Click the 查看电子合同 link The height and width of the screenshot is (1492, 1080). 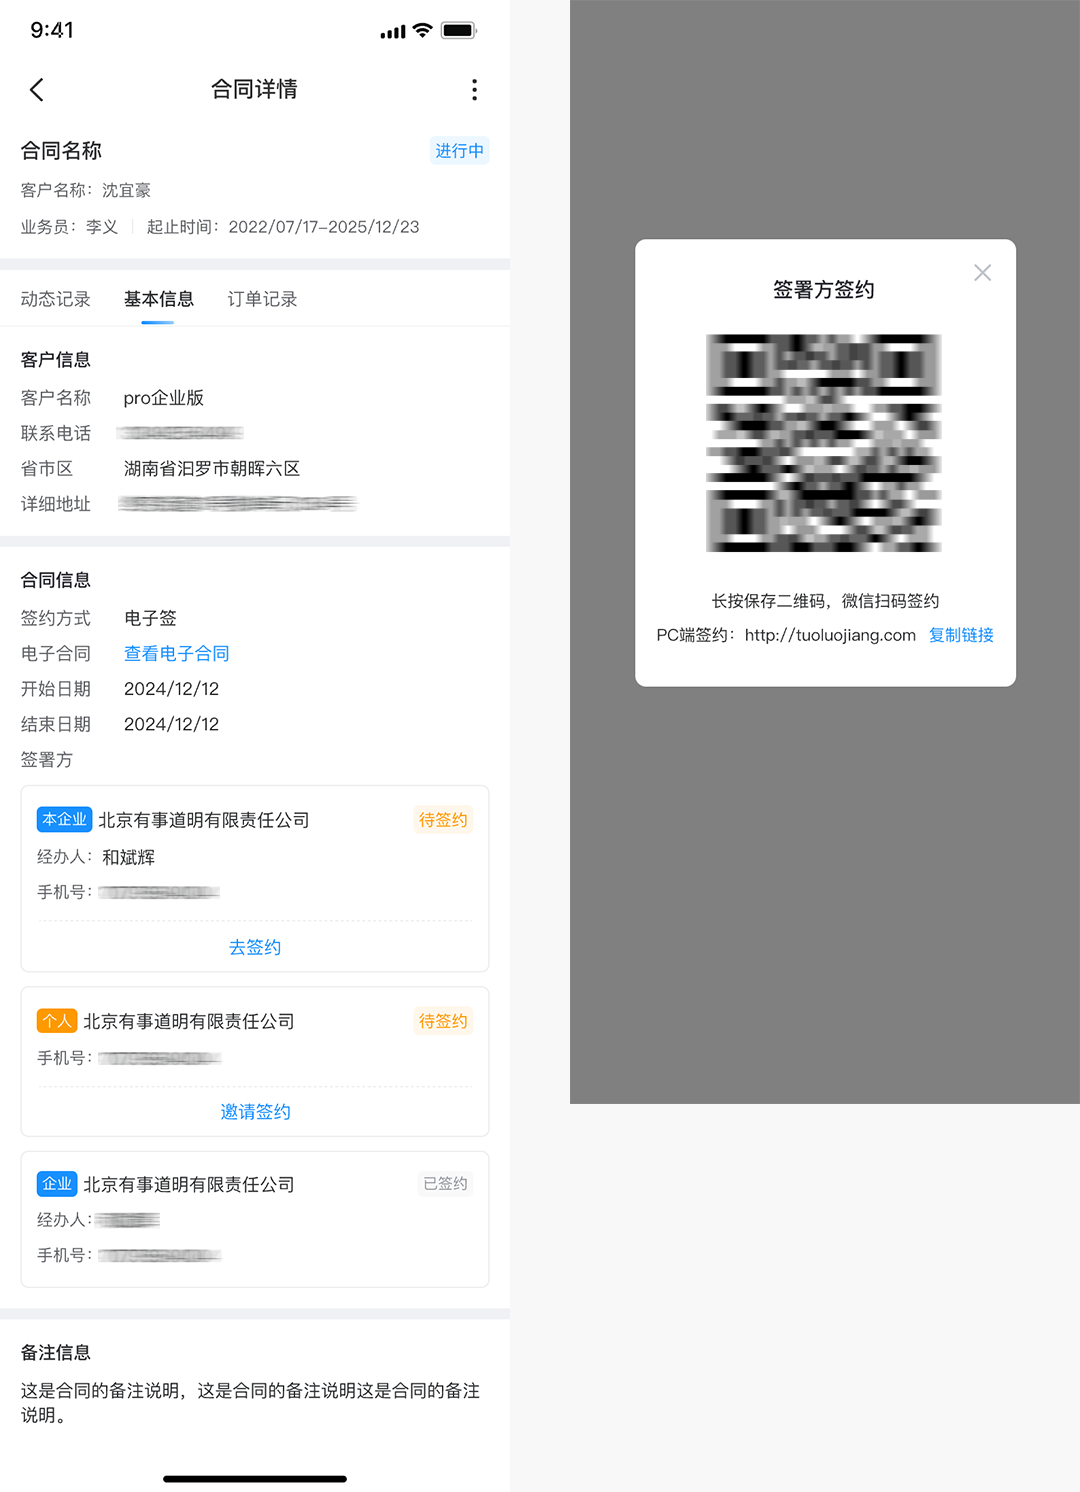[x=176, y=653]
